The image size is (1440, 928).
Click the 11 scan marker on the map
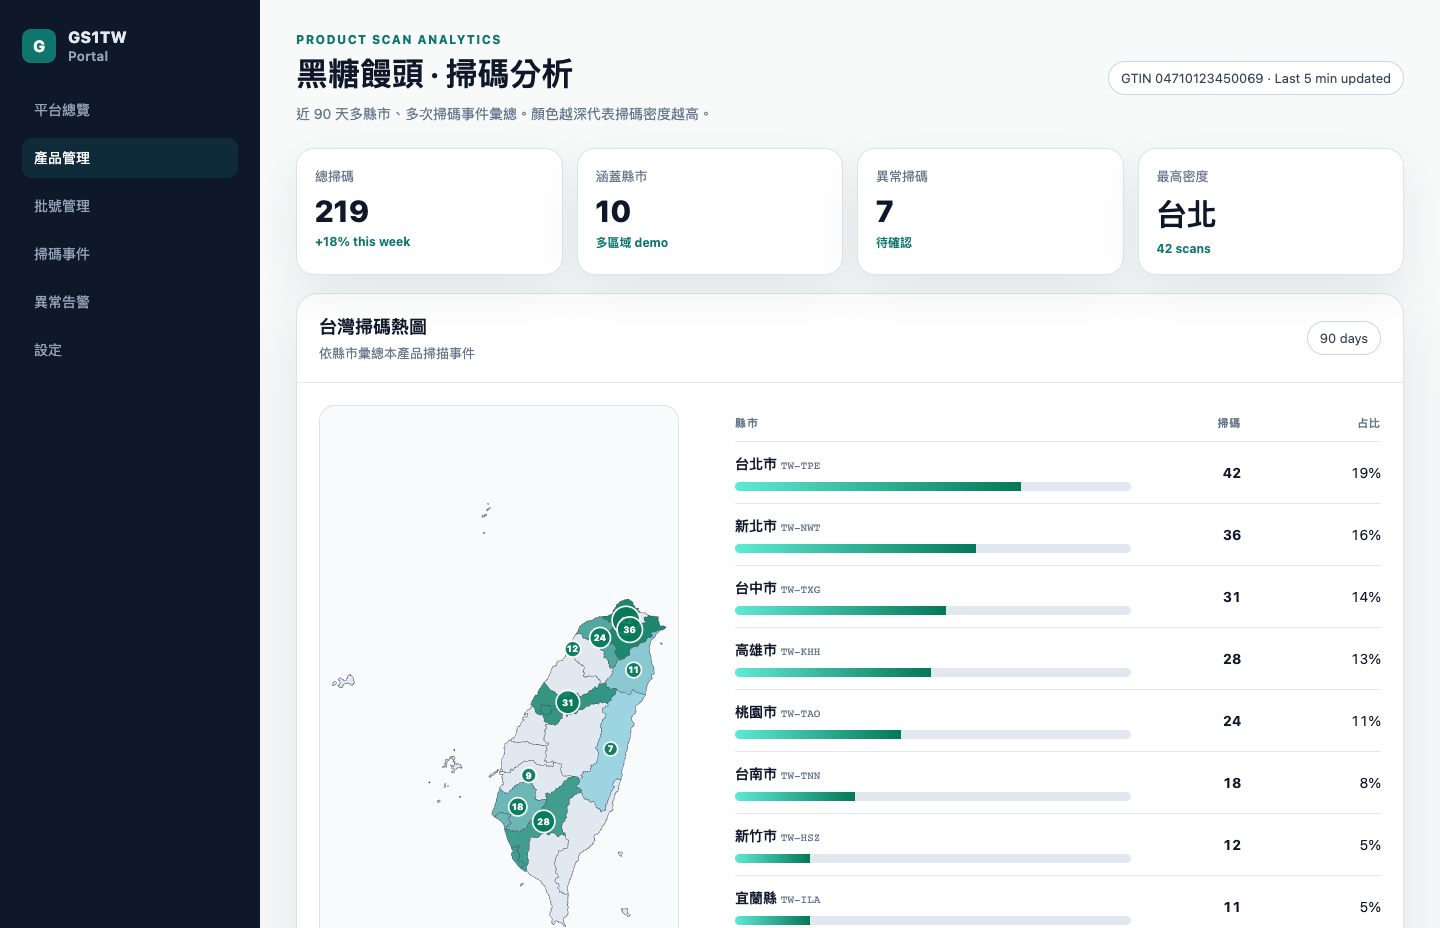coord(633,670)
